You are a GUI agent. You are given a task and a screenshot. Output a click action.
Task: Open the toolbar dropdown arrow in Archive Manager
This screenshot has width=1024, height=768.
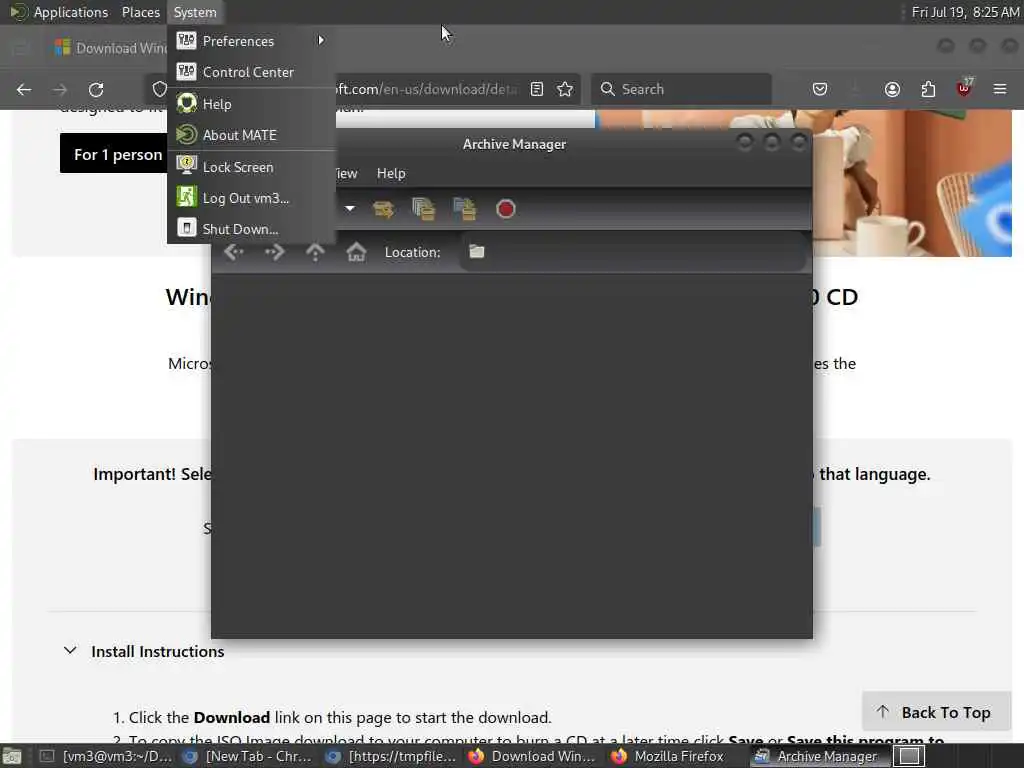pos(350,208)
